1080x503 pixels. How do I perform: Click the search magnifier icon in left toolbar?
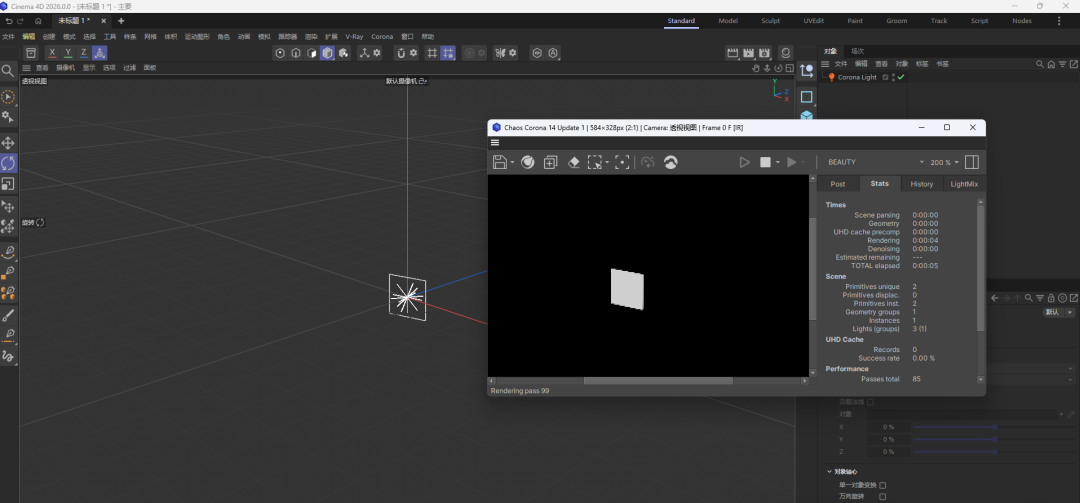[x=7, y=71]
